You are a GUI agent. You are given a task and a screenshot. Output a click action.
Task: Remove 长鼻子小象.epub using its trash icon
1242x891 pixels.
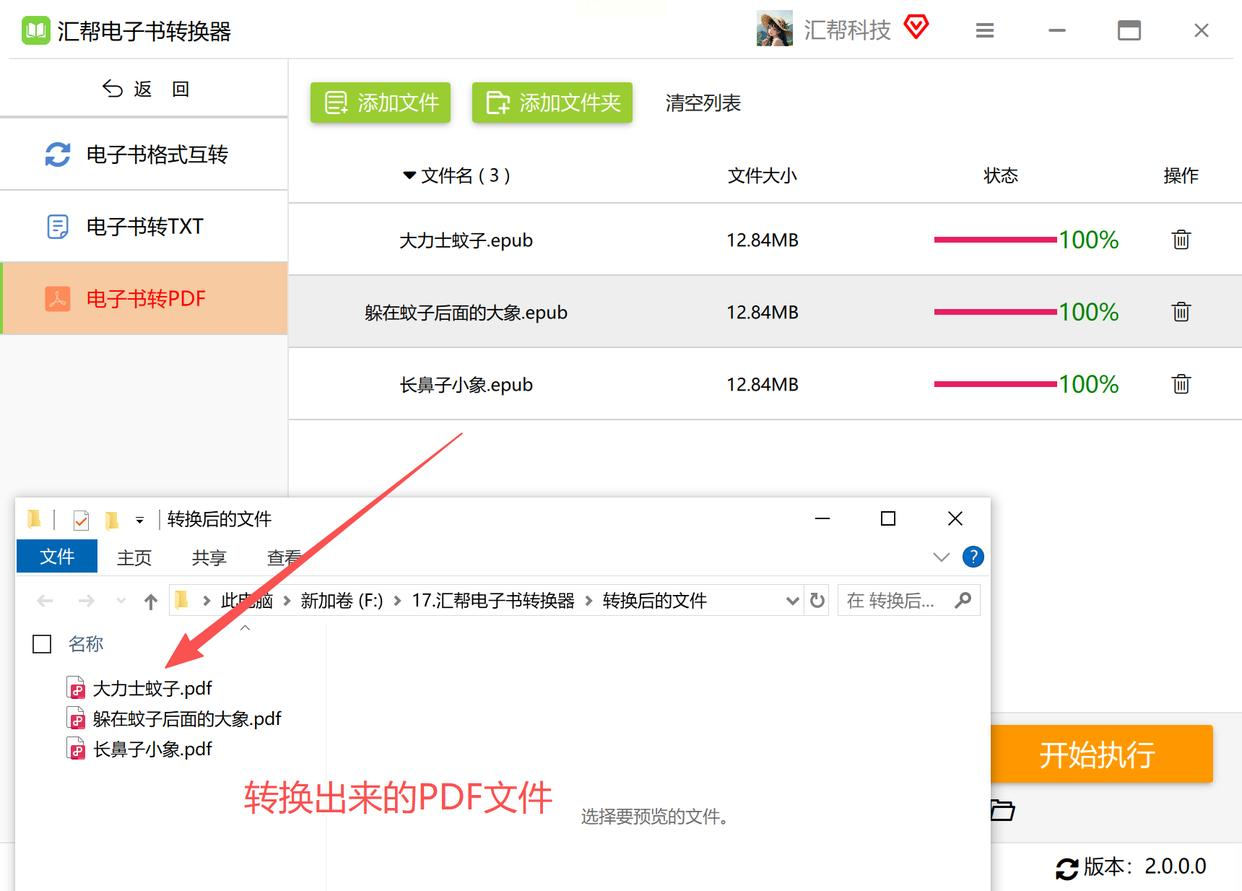[x=1181, y=384]
